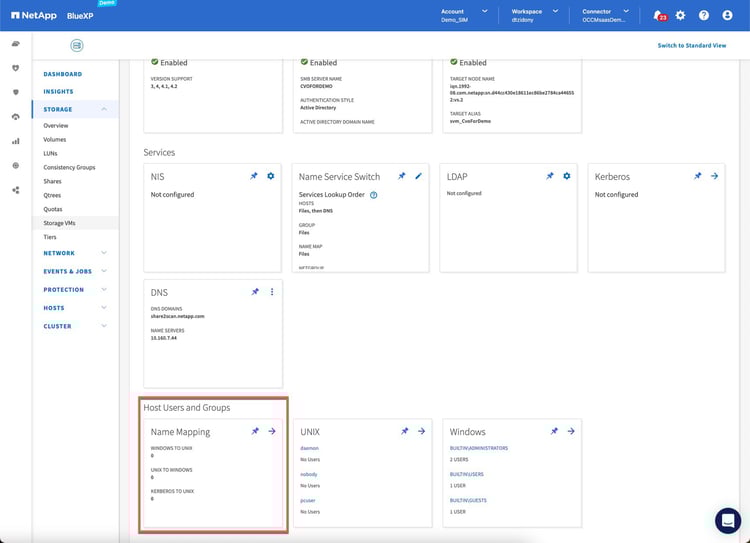
Task: Edit Name Service Switch with pencil icon
Action: (419, 176)
